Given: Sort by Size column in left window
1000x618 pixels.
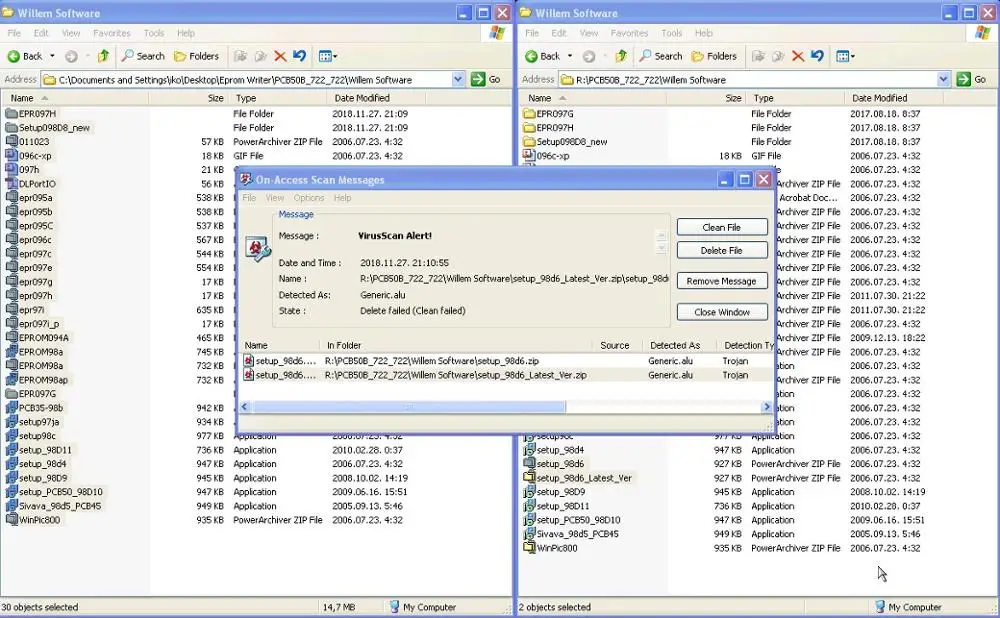Looking at the screenshot, I should coord(189,98).
